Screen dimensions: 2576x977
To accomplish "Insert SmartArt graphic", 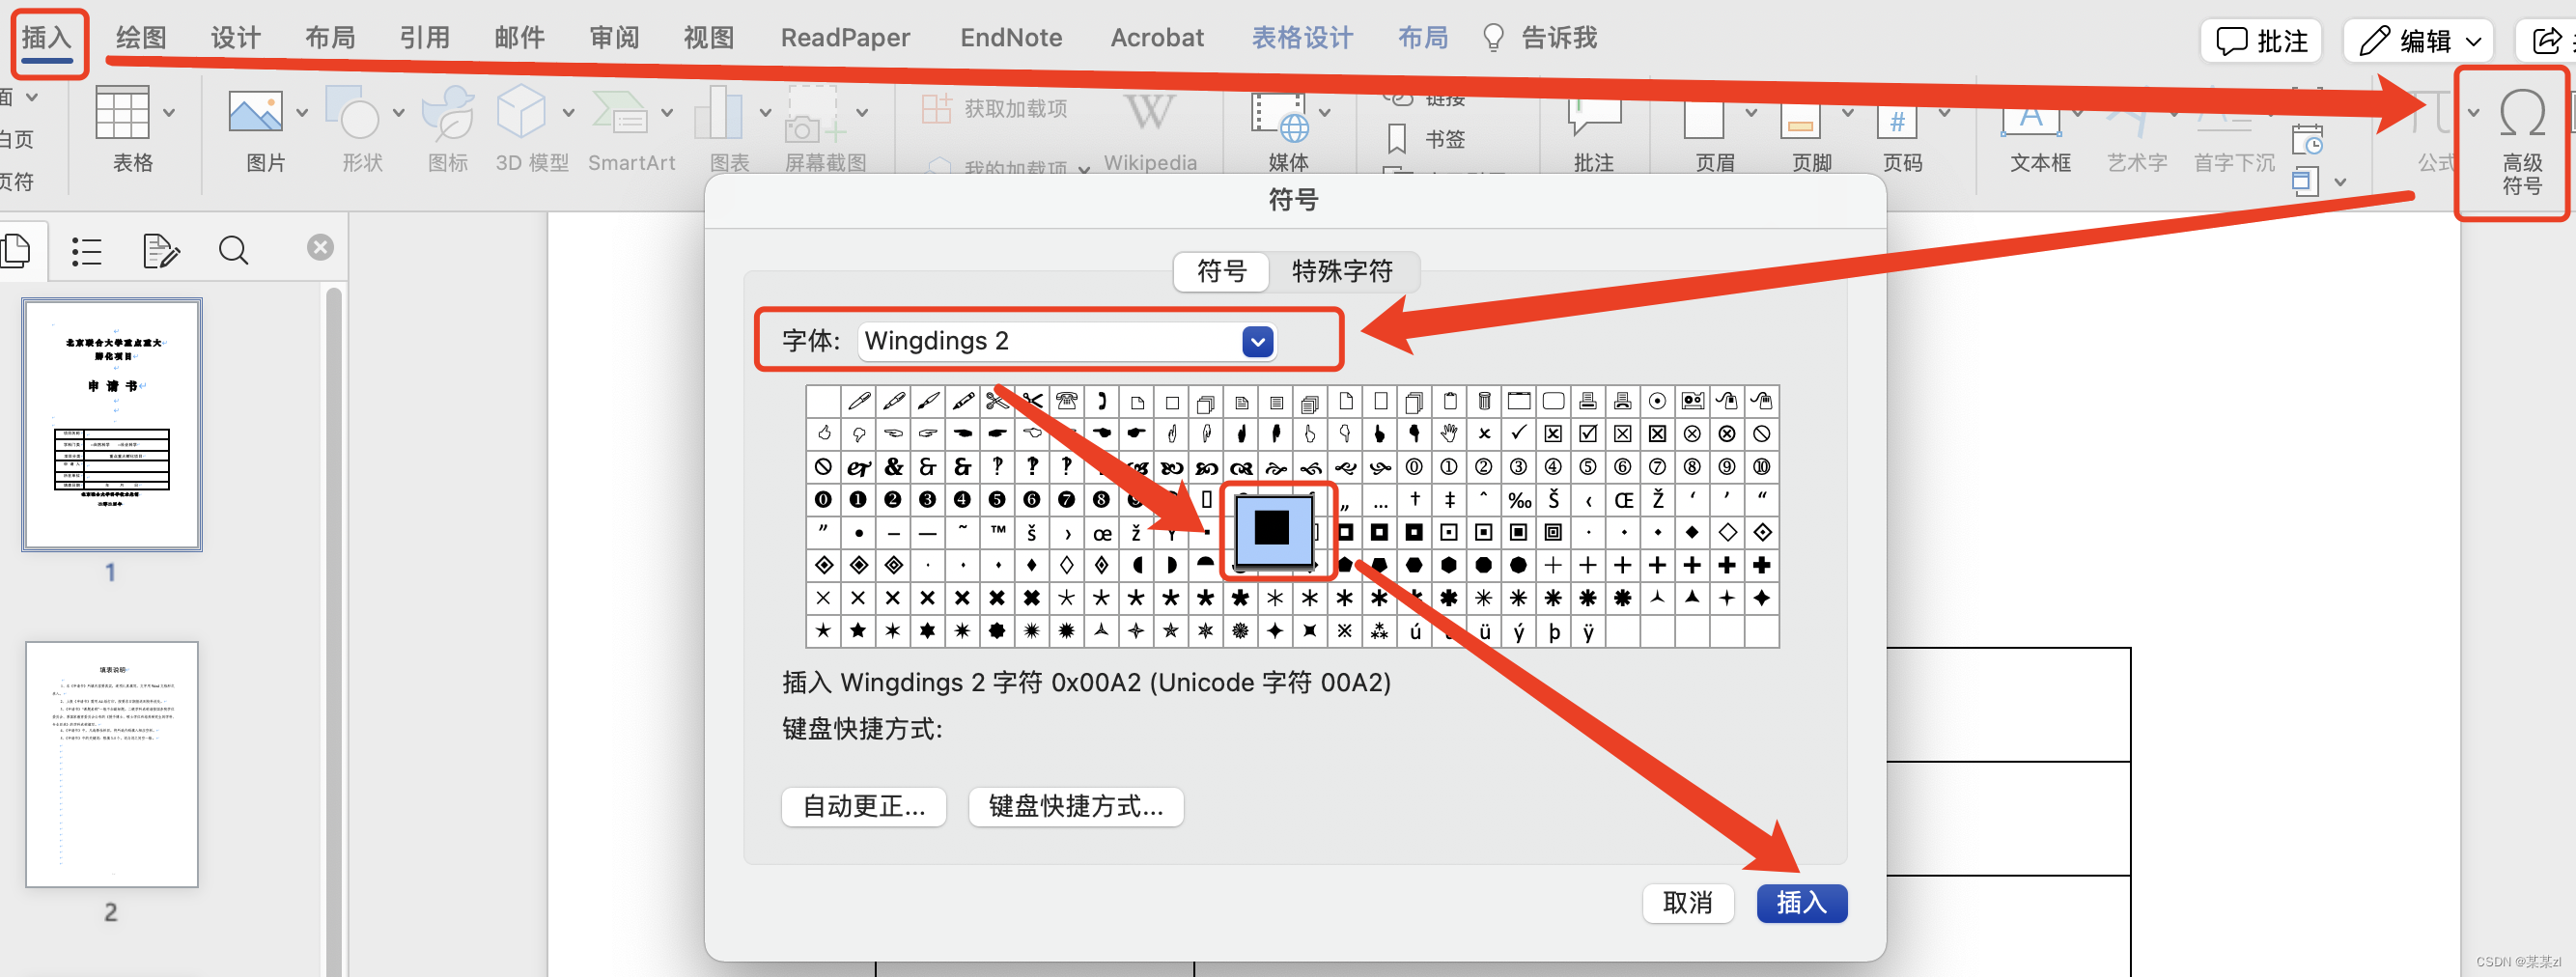I will pyautogui.click(x=620, y=113).
